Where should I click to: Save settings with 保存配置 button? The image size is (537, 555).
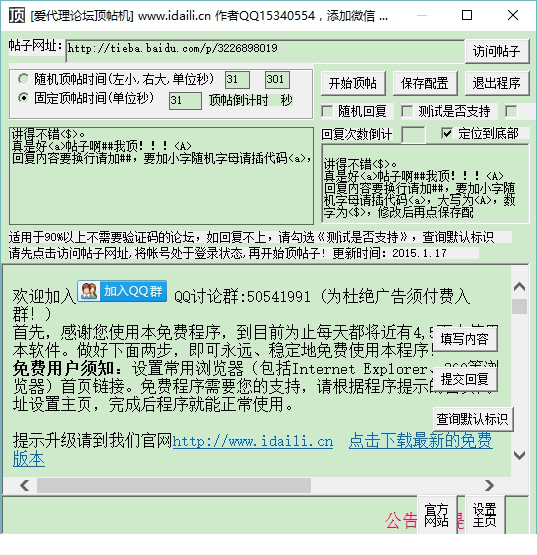click(x=425, y=84)
